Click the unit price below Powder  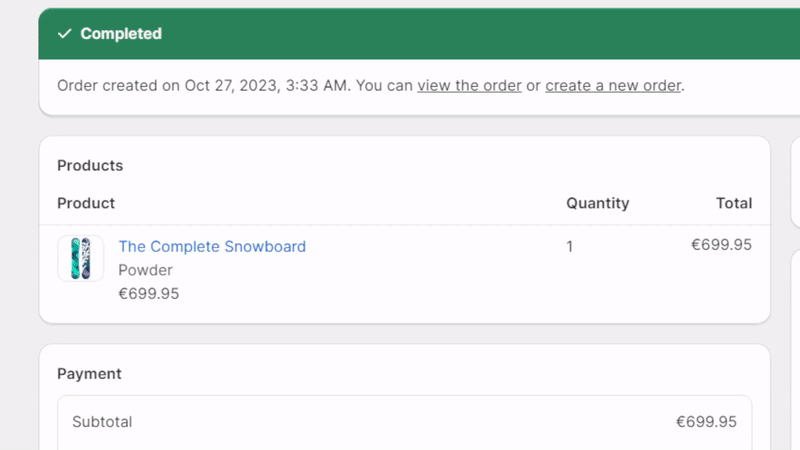[148, 294]
